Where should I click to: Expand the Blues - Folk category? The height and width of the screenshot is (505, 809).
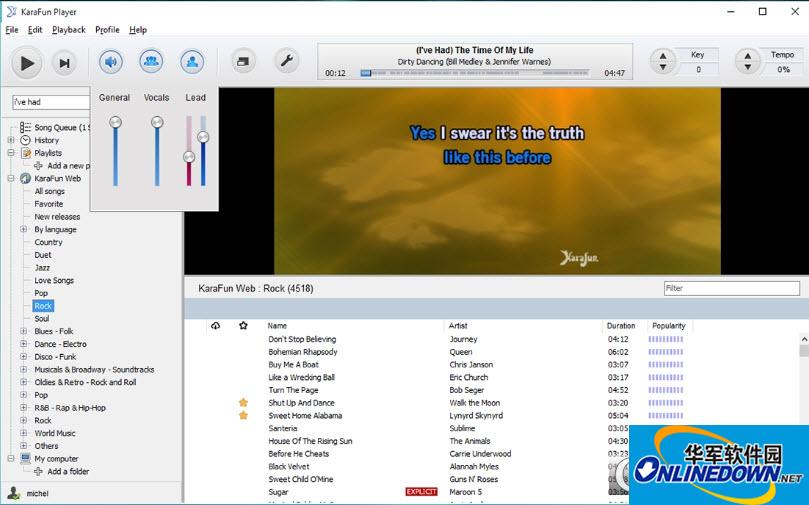click(x=24, y=331)
